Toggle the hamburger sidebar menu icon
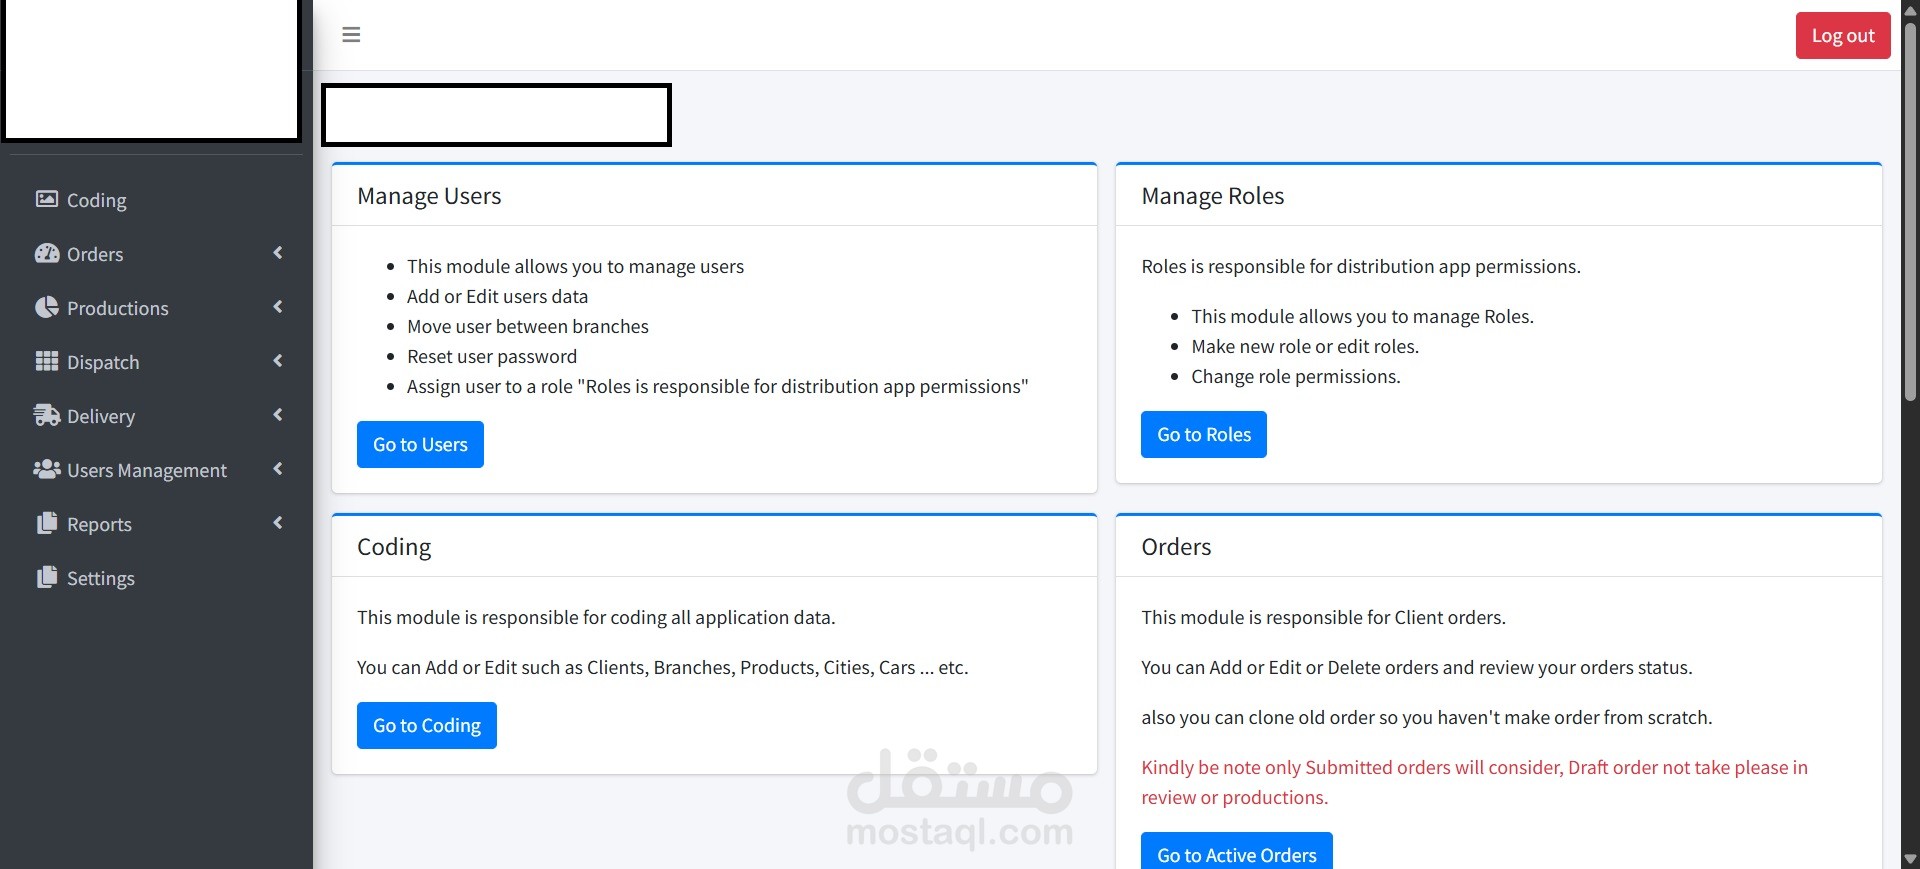 pyautogui.click(x=351, y=35)
